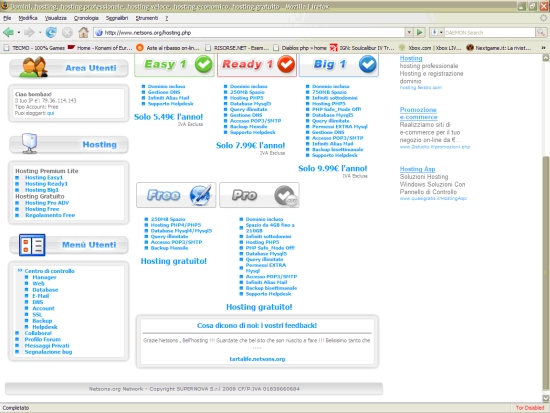Viewport: 550px width, 413px height.
Task: Open the Segnalibri menu
Action: pos(117,18)
